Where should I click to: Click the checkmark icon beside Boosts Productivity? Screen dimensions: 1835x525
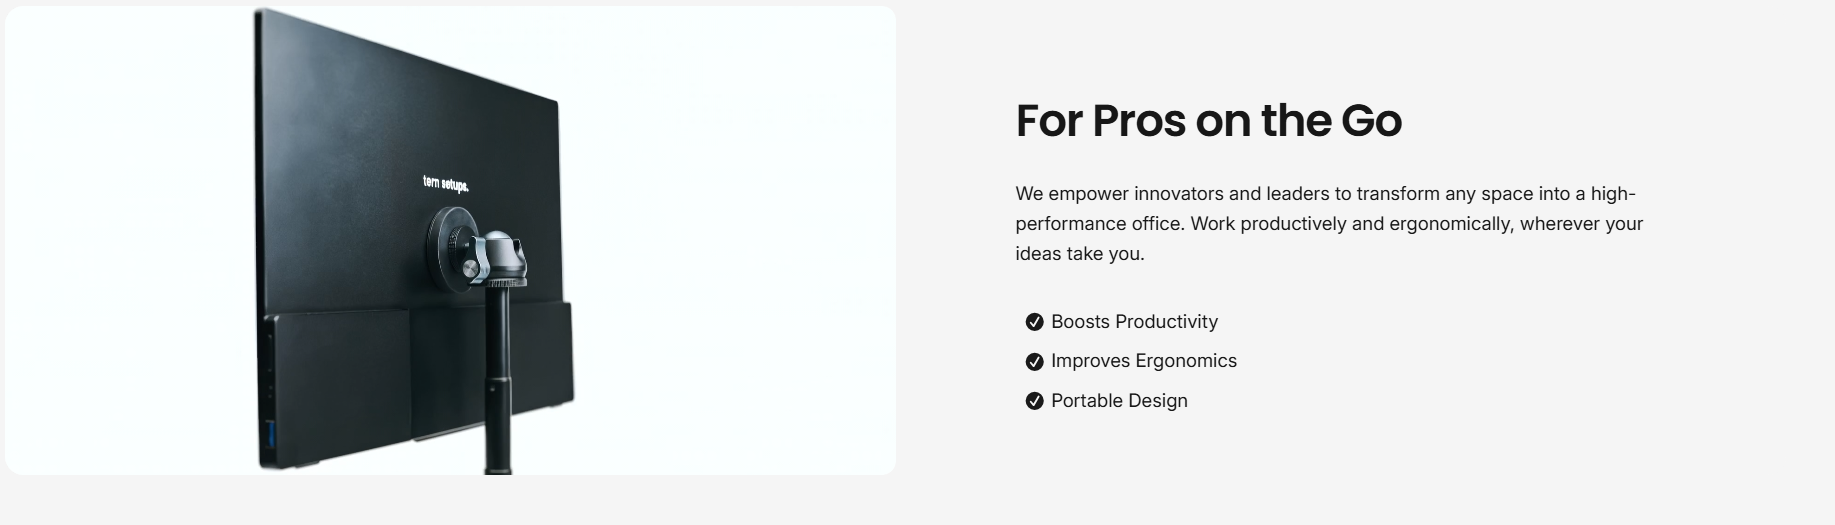click(1034, 322)
